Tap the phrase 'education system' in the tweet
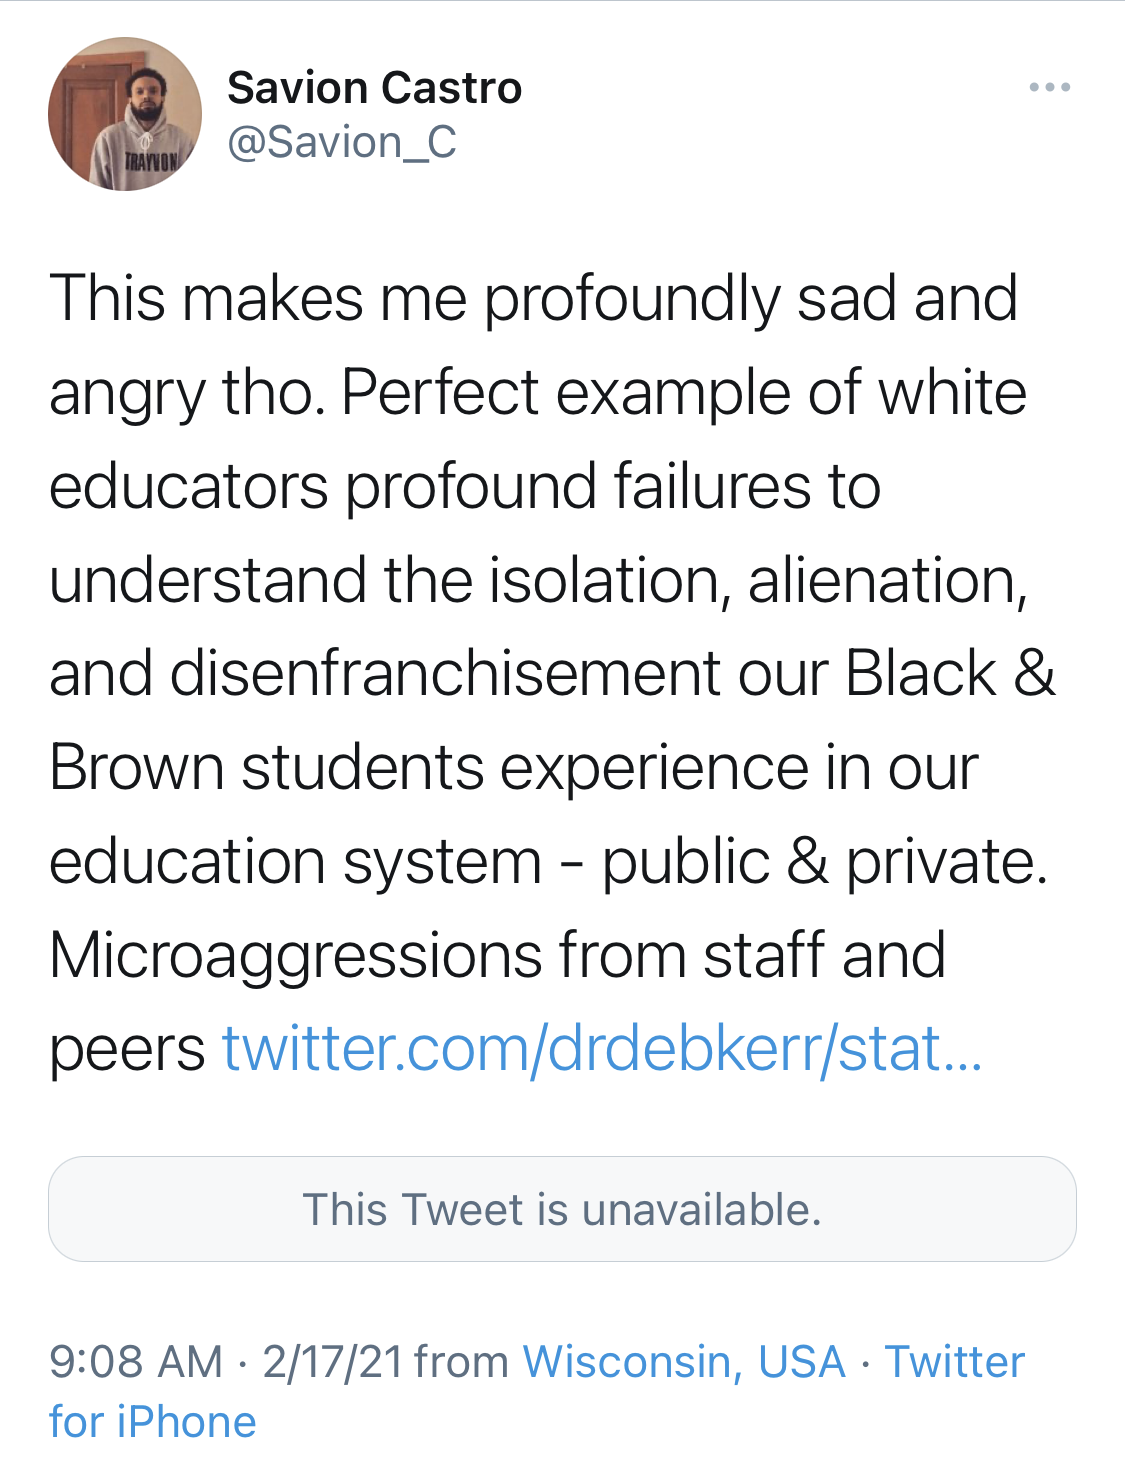Image resolution: width=1125 pixels, height=1475 pixels. 295,863
